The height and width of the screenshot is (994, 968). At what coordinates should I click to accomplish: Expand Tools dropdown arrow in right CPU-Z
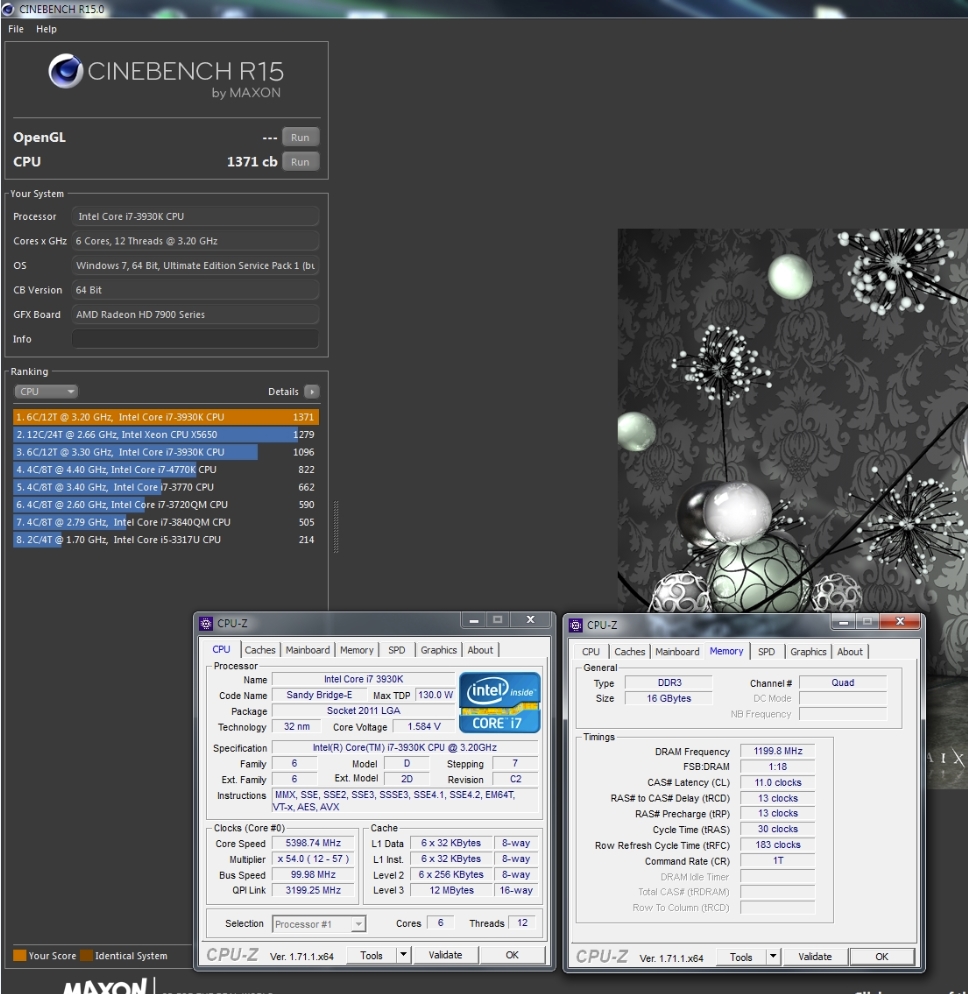tap(773, 957)
